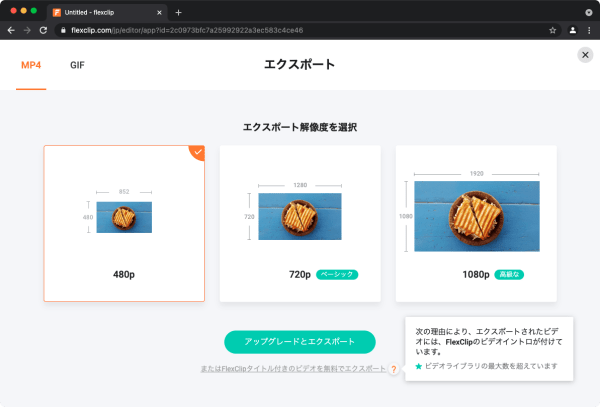Select the 720p resolution card
The width and height of the screenshot is (600, 407).
coord(300,223)
